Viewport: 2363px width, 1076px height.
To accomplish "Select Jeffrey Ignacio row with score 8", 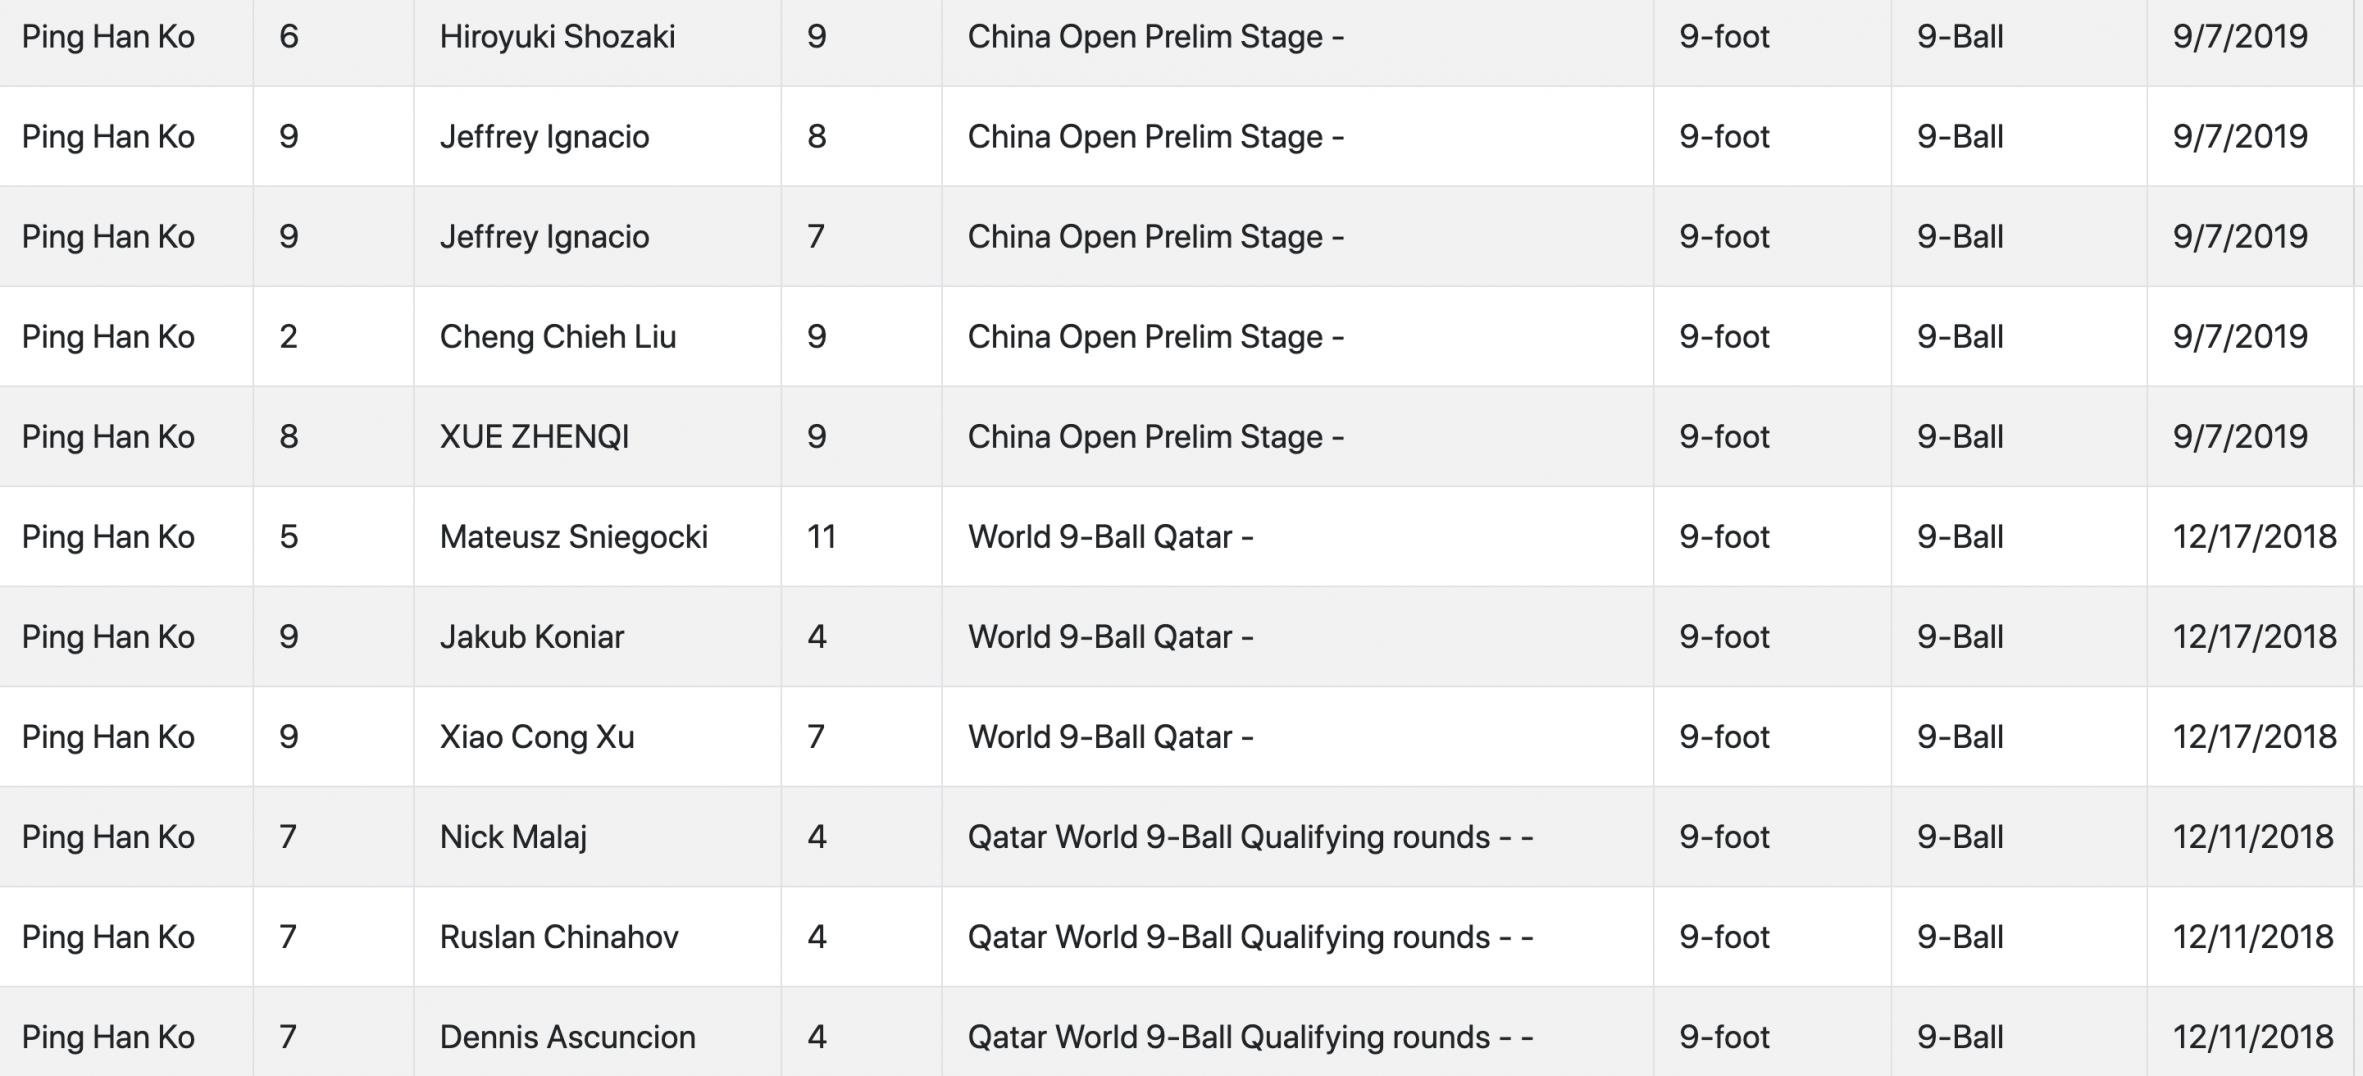I will (x=1180, y=136).
